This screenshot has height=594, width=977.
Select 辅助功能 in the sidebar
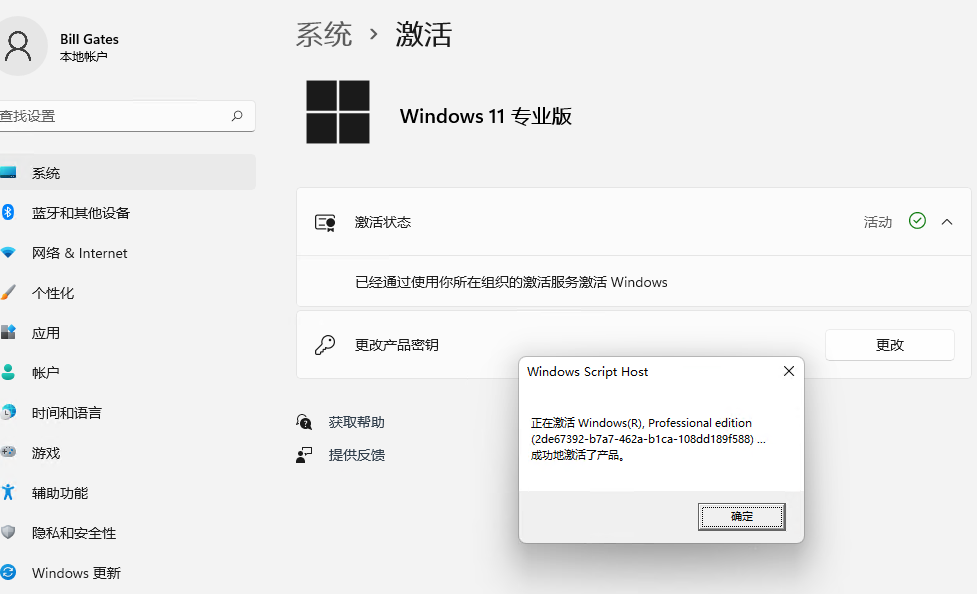coord(62,493)
